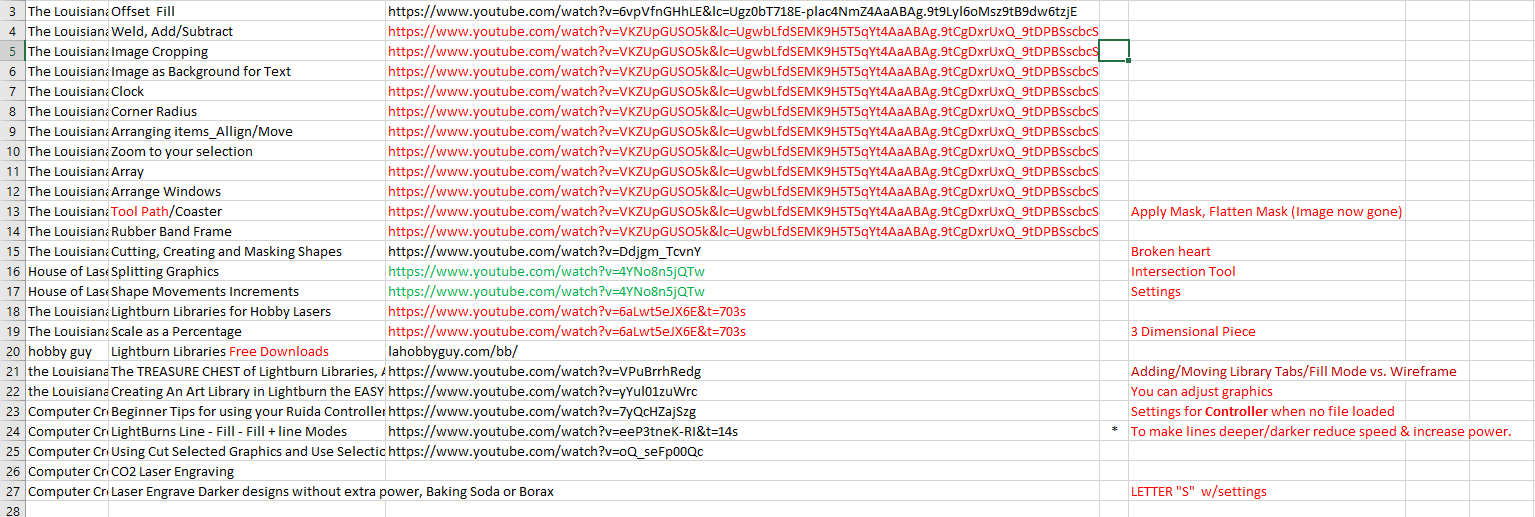Open the lahobbyguy.com/bb/ link

[x=452, y=351]
